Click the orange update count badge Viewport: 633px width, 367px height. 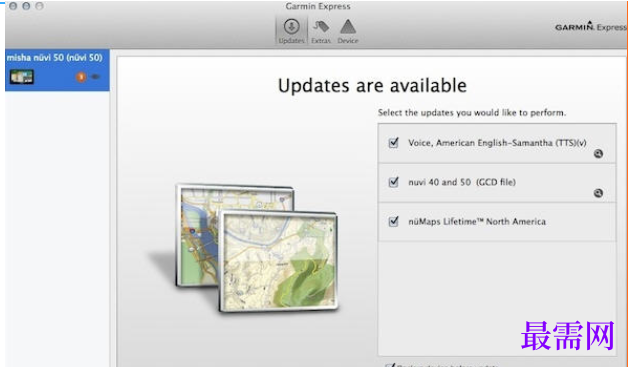[81, 77]
